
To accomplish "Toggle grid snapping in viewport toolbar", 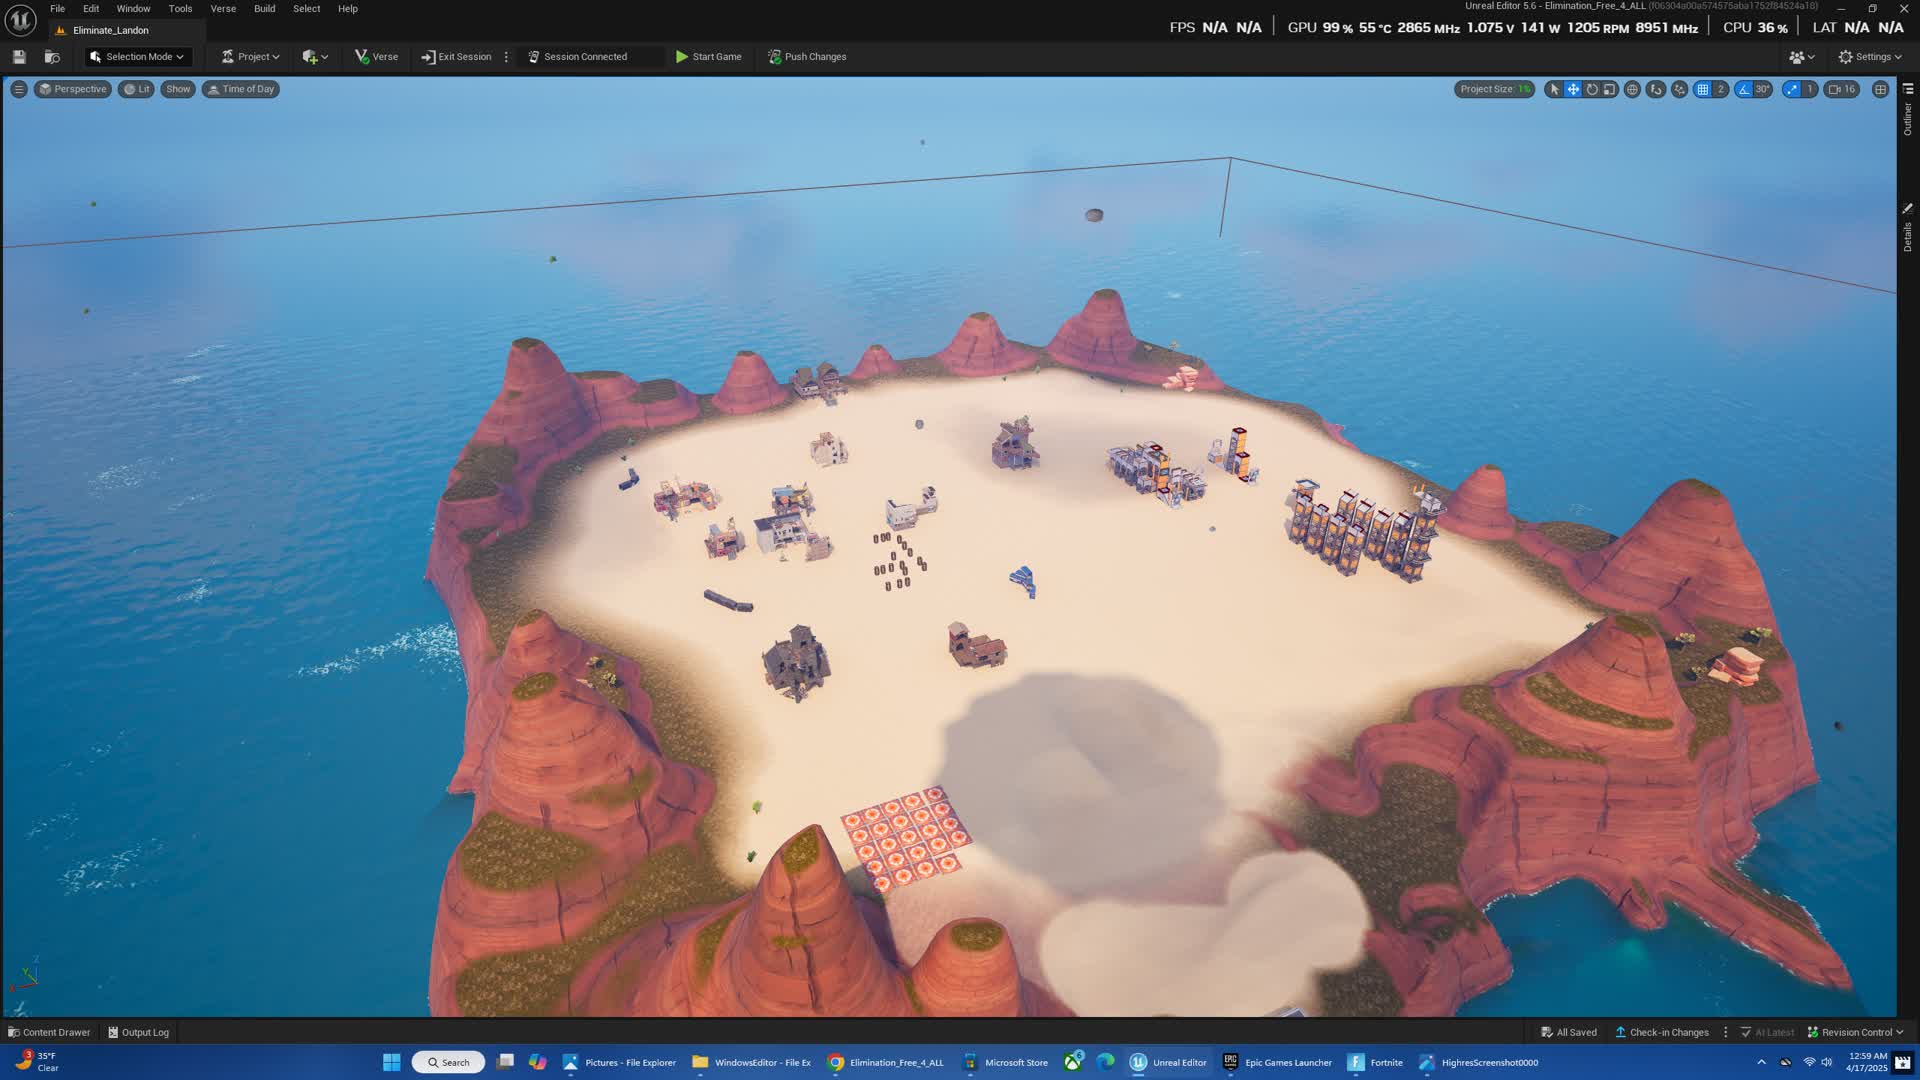I will (x=1702, y=89).
